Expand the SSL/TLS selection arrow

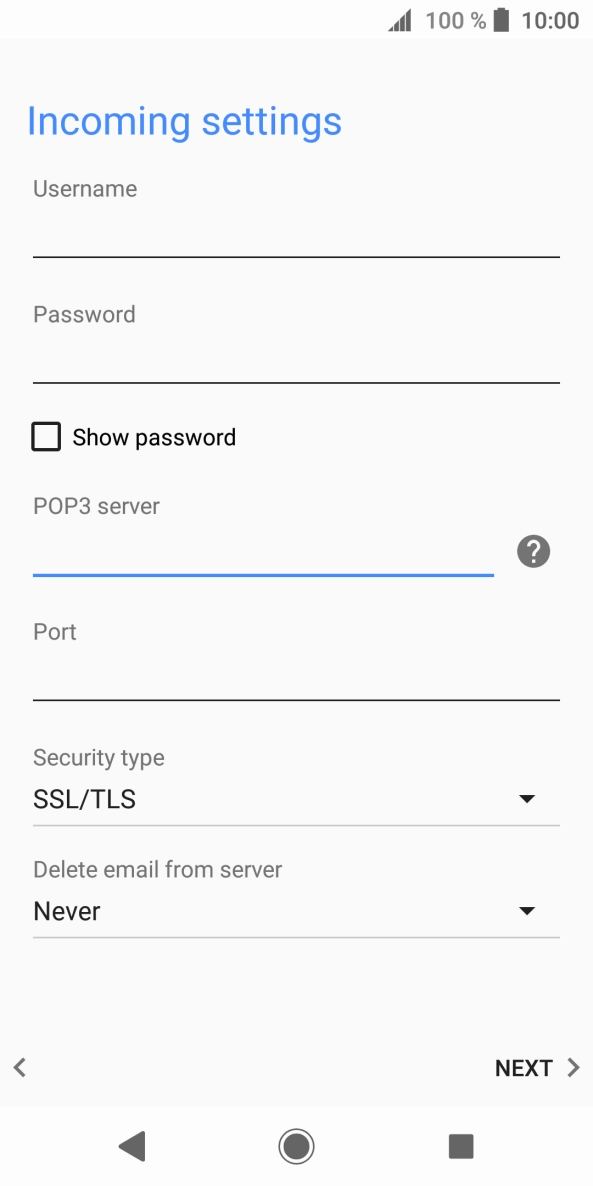[528, 798]
